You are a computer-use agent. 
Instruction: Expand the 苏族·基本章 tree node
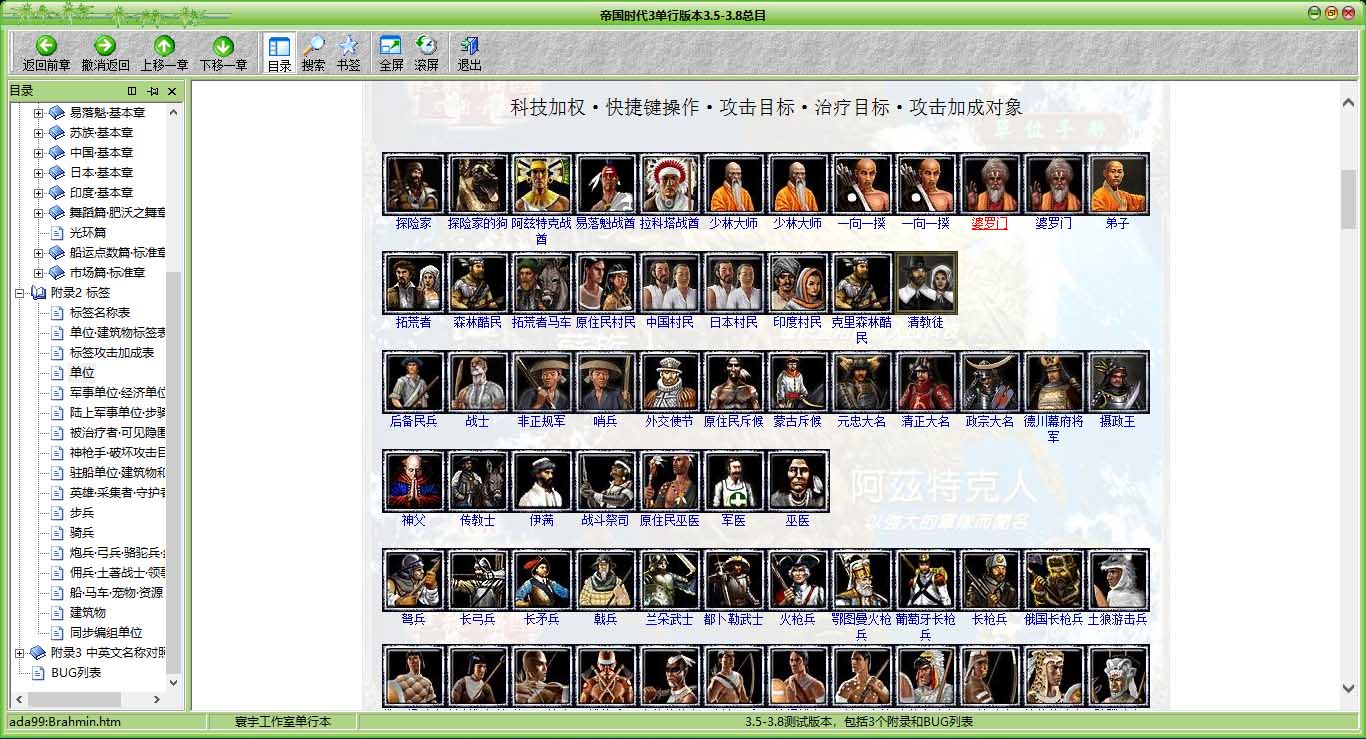[38, 132]
